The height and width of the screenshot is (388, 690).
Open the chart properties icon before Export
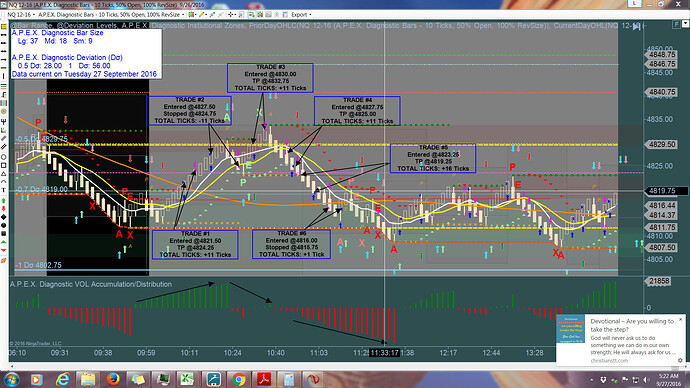[x=285, y=15]
